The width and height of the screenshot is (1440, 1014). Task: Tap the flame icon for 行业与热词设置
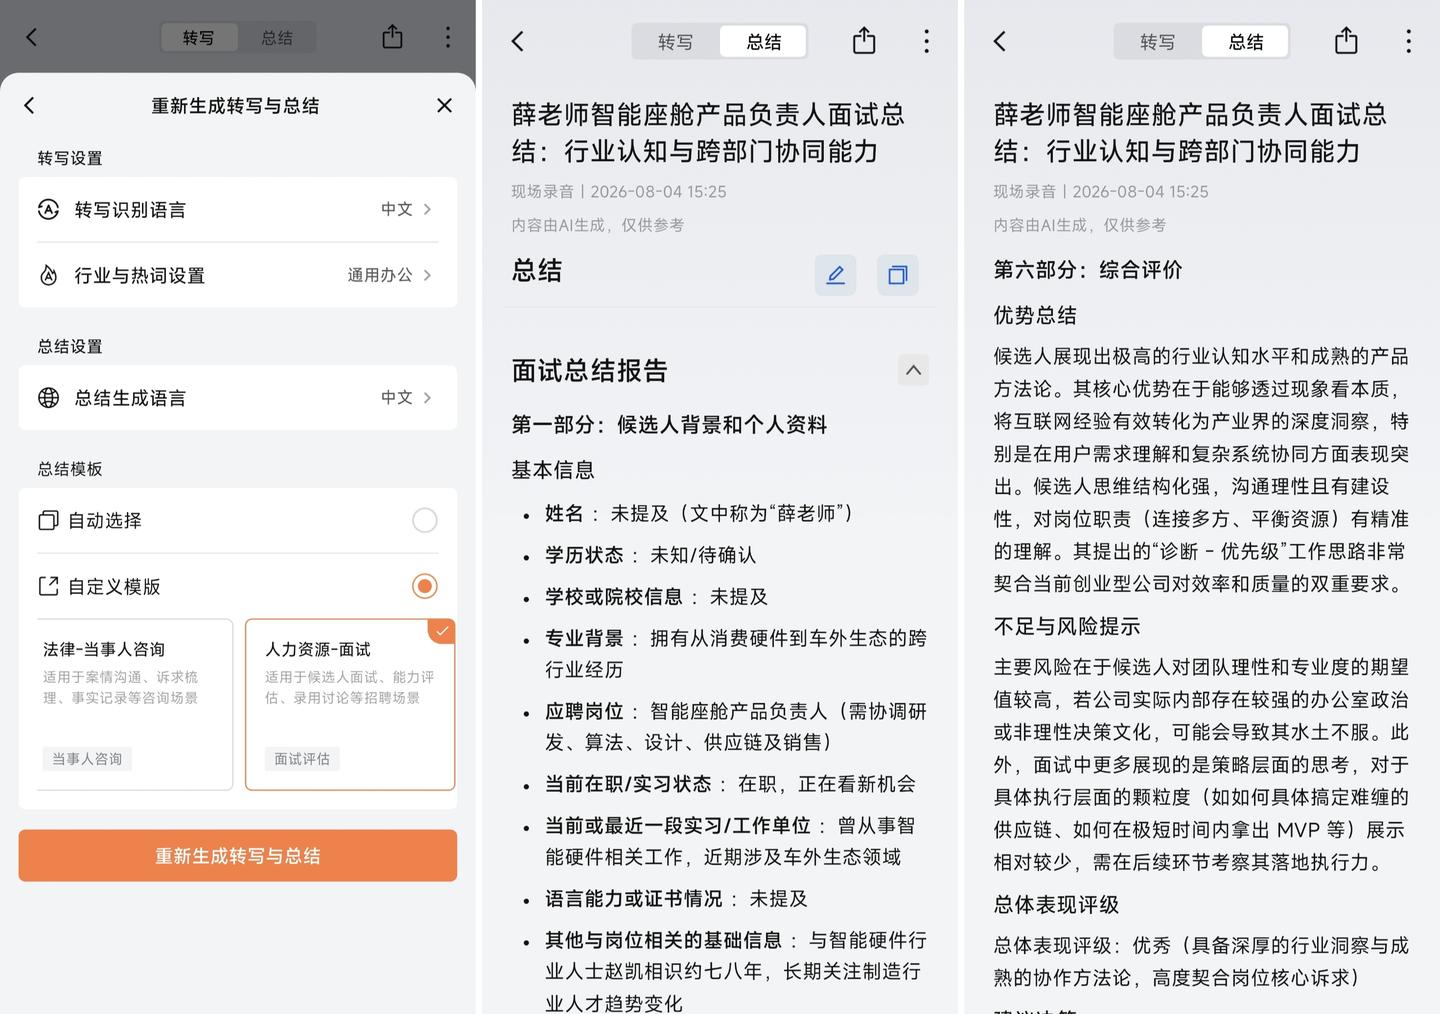48,275
